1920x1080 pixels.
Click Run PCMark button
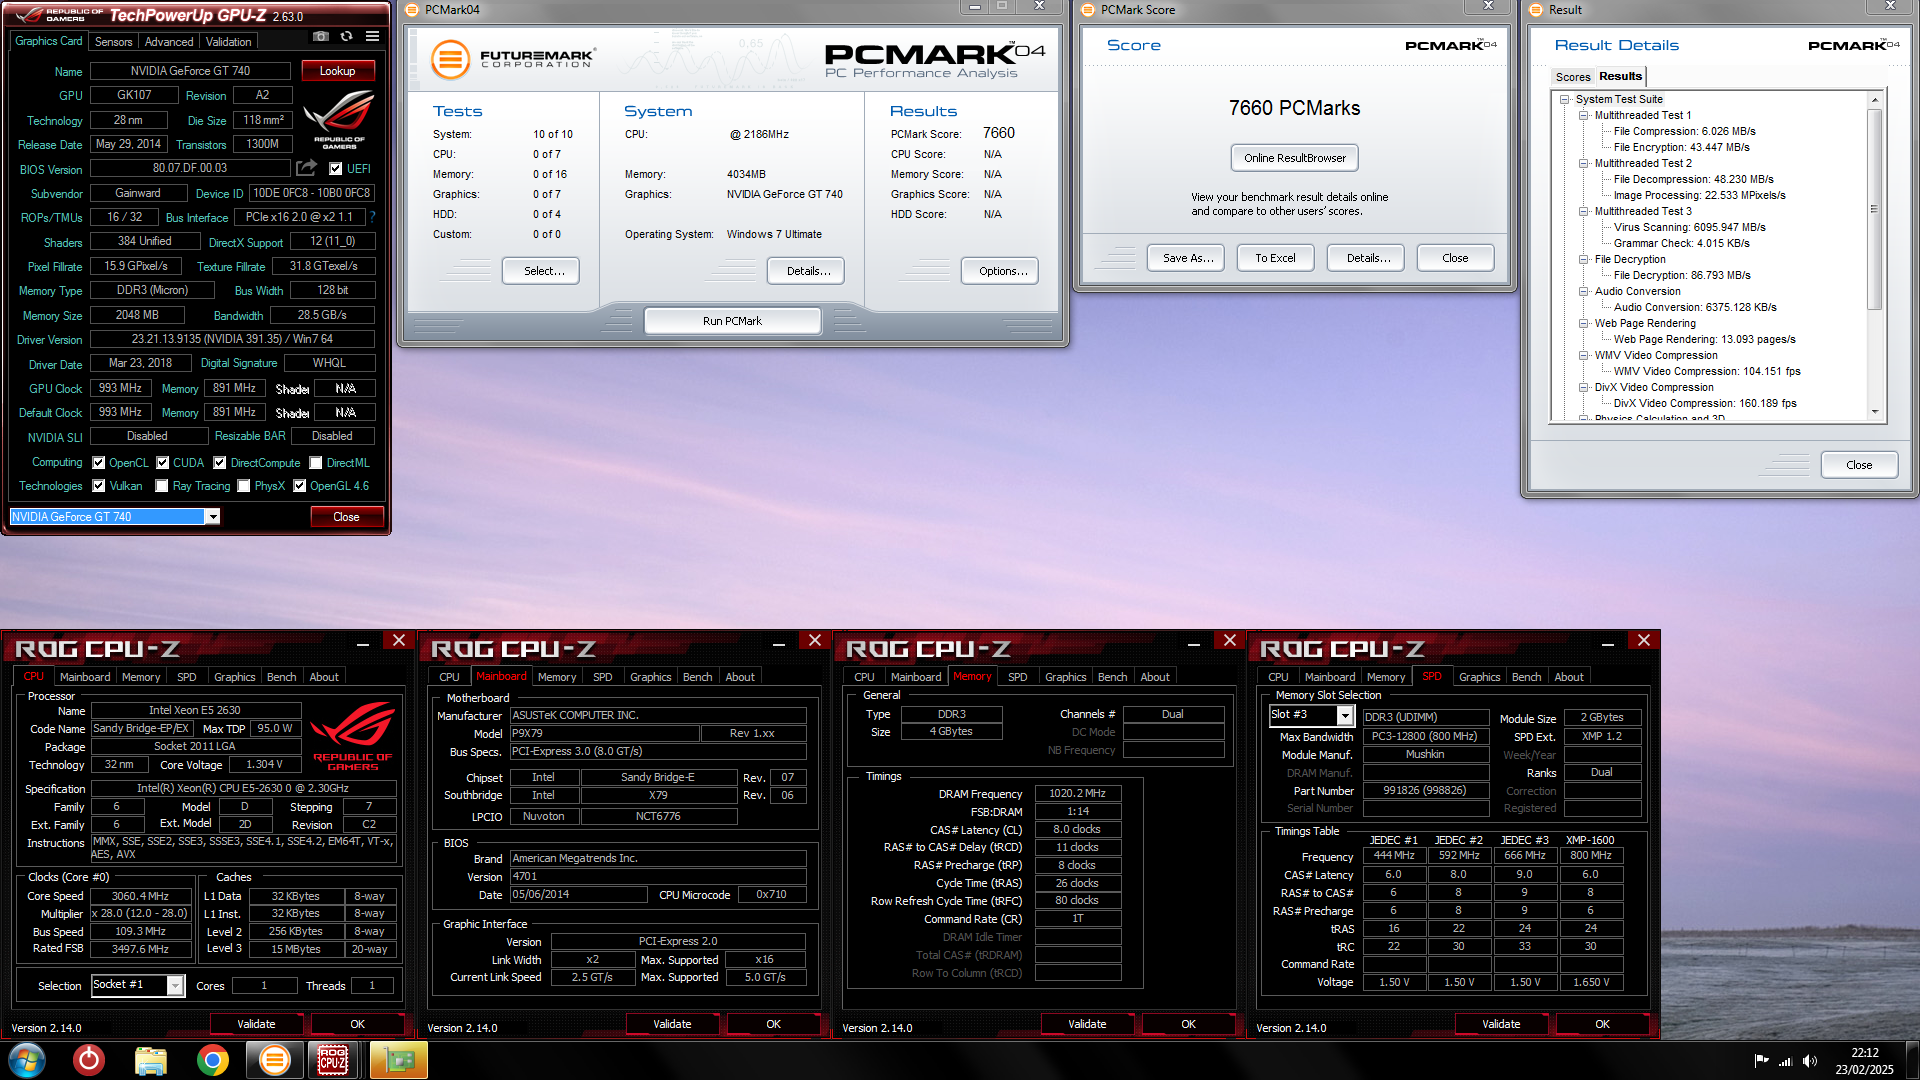click(x=732, y=321)
